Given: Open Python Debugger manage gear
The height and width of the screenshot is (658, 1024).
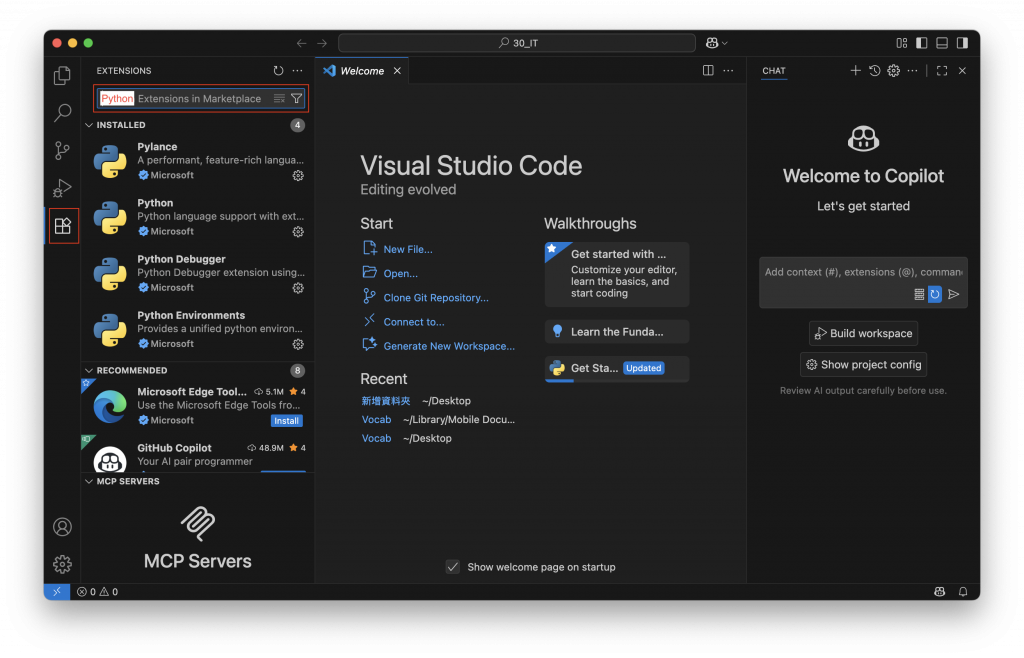Looking at the screenshot, I should click(298, 288).
